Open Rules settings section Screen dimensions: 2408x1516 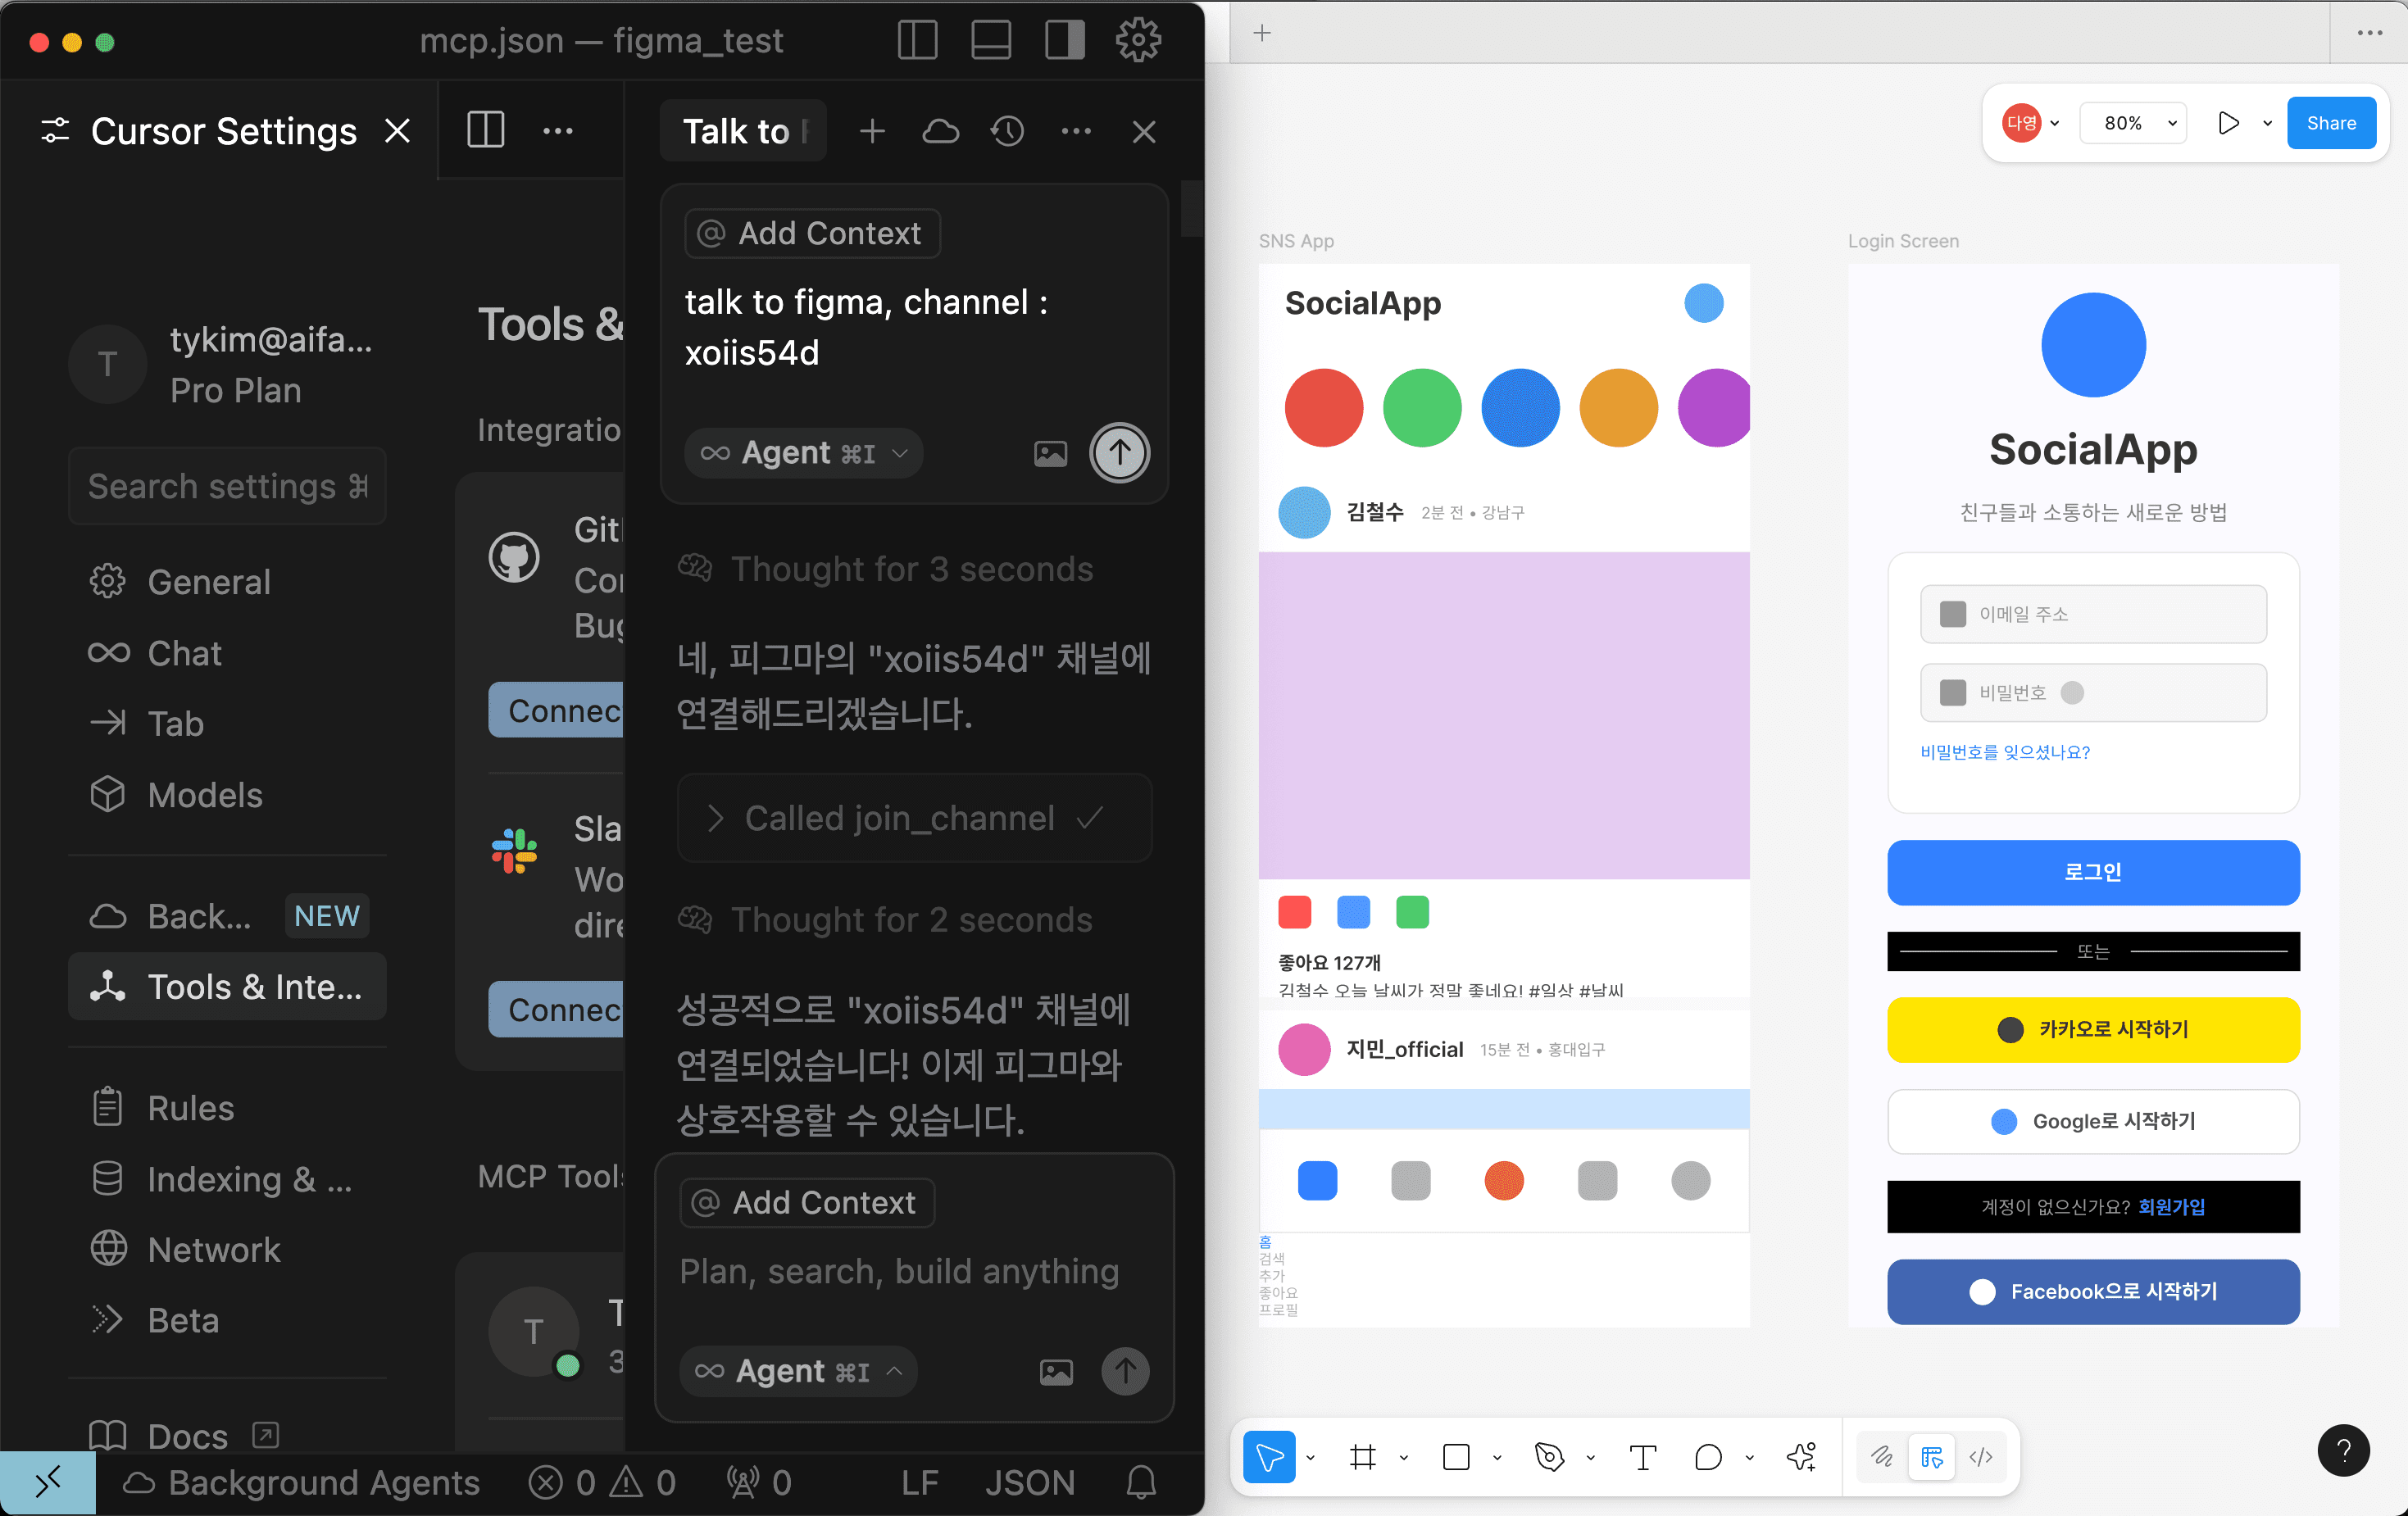click(x=227, y=1108)
